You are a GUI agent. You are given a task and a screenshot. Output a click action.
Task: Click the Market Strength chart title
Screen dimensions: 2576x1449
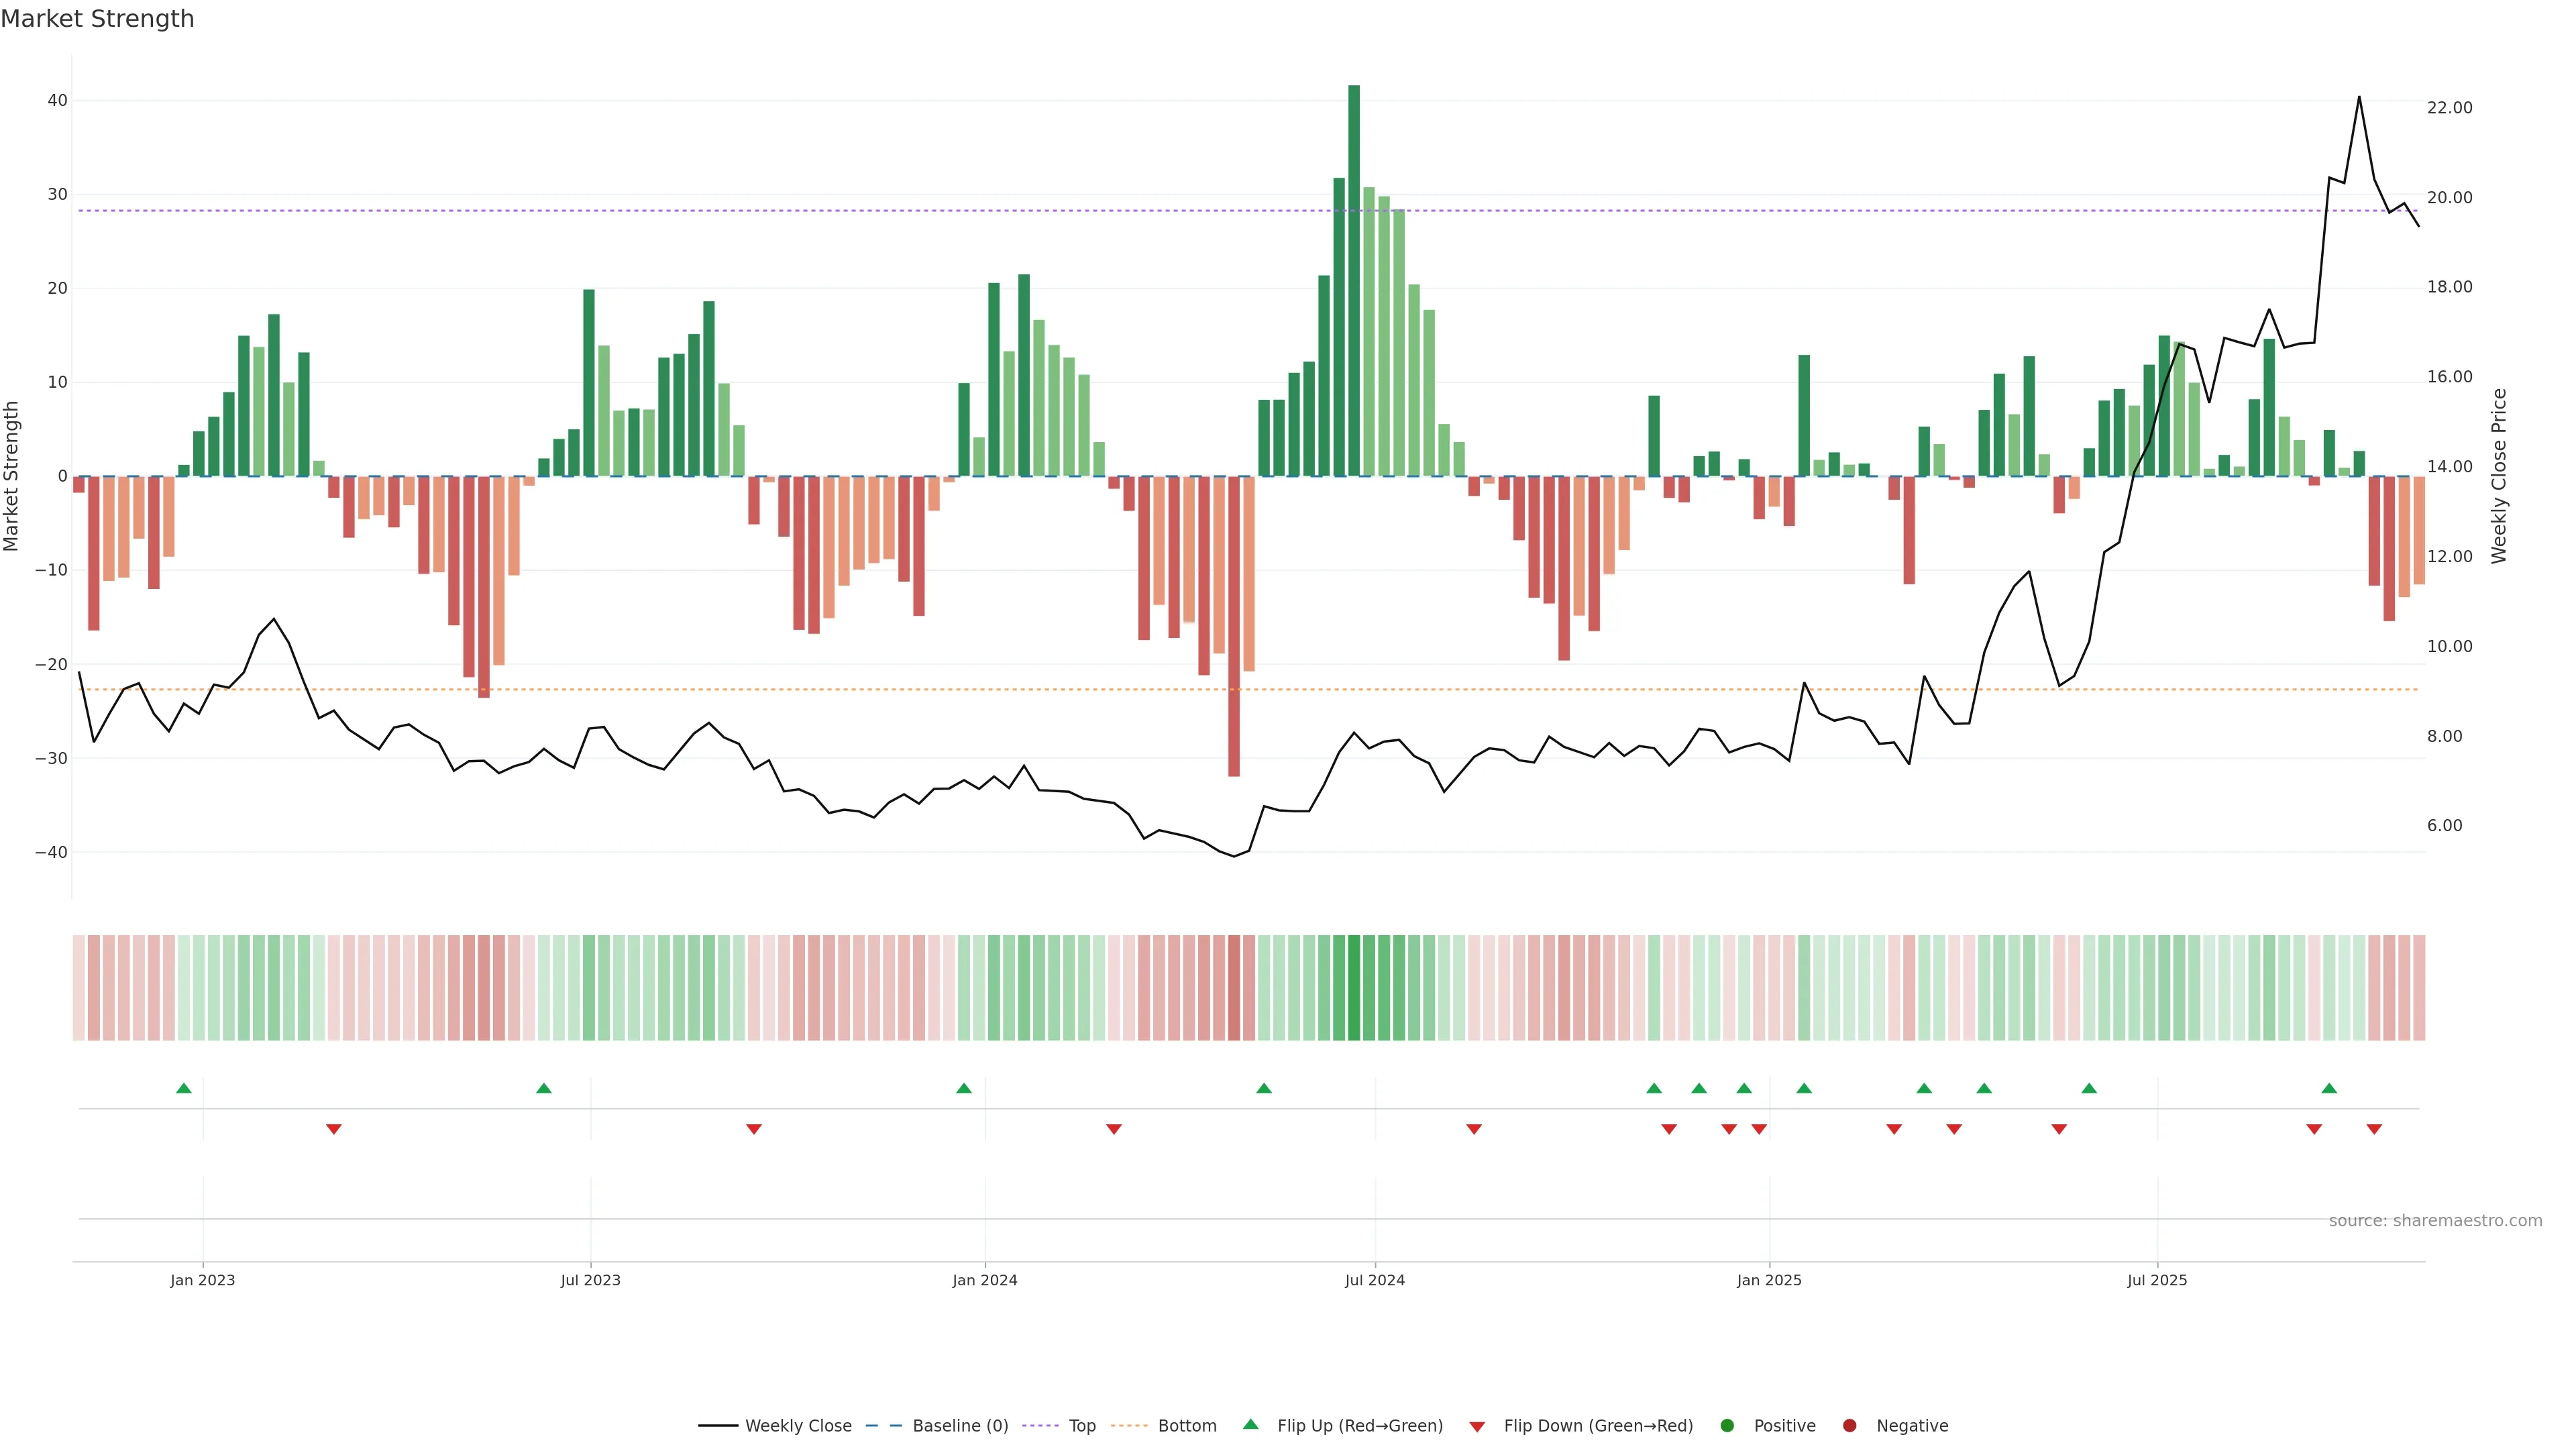[x=97, y=19]
